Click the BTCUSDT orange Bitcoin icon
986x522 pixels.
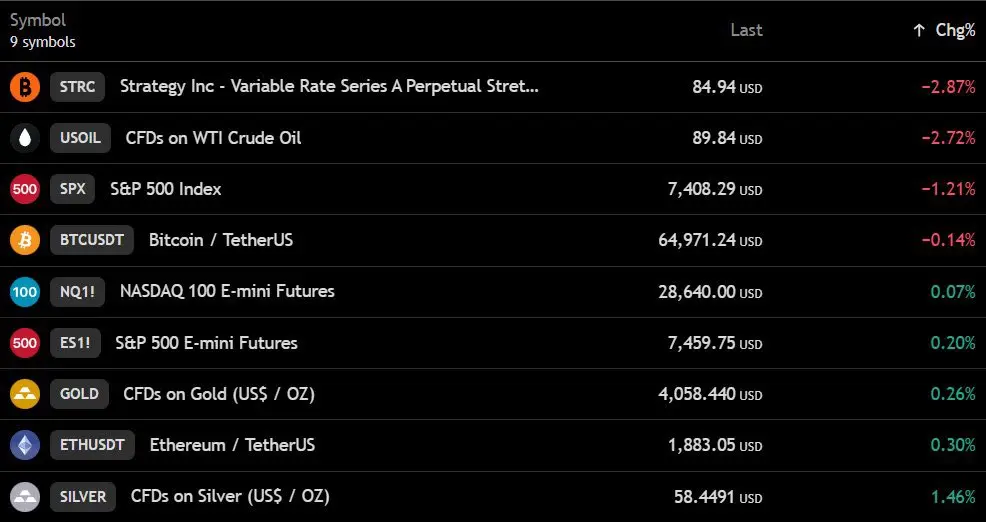click(x=25, y=240)
